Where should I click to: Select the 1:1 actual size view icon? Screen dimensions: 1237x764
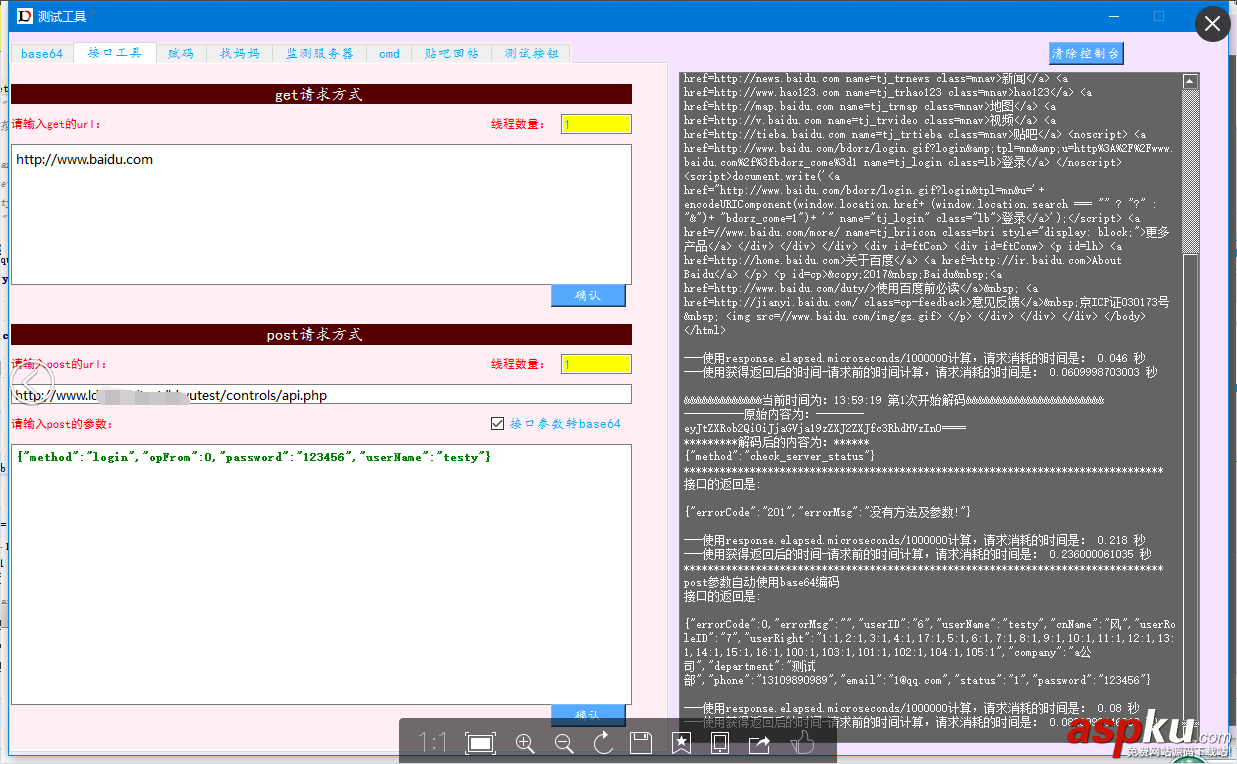pyautogui.click(x=432, y=743)
